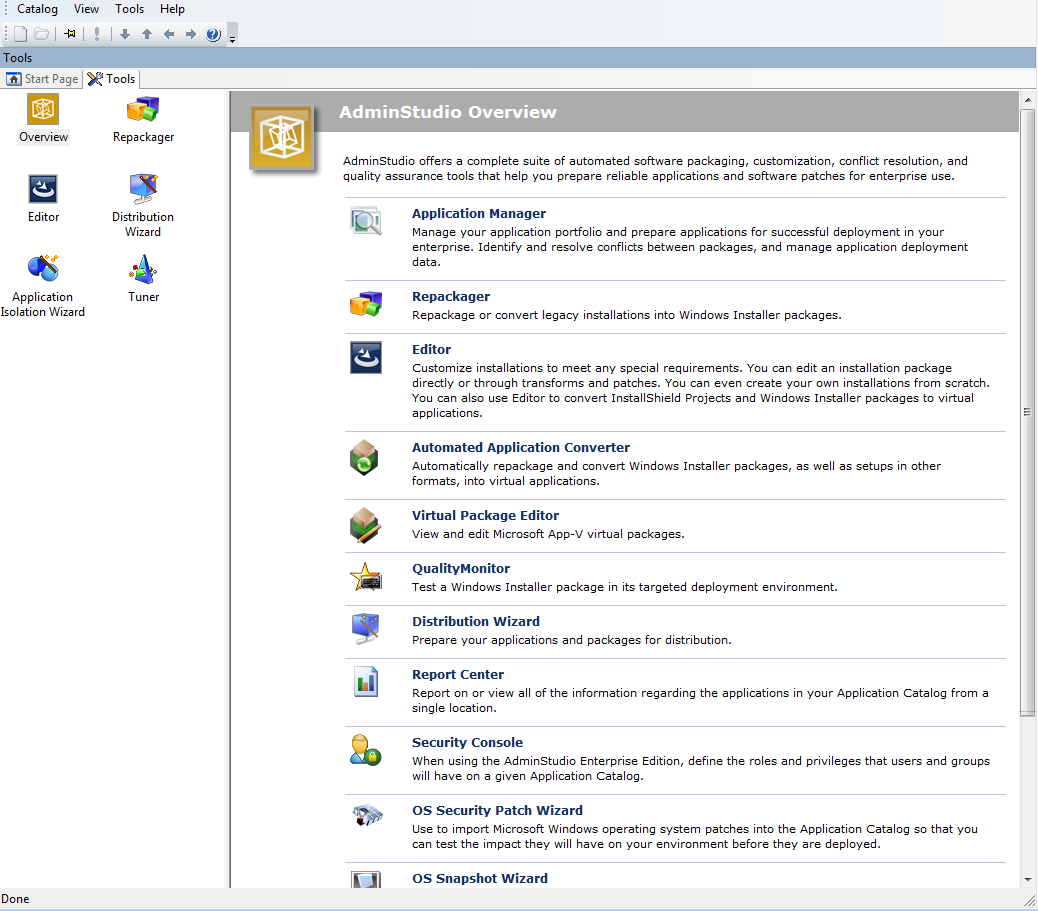Viewport: 1038px width, 911px height.
Task: Click the OS Security Patch Wizard icon
Action: [x=367, y=815]
